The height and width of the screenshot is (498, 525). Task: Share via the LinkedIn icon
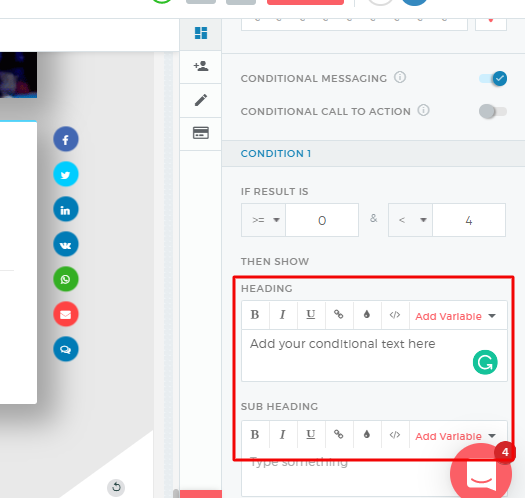[66, 209]
